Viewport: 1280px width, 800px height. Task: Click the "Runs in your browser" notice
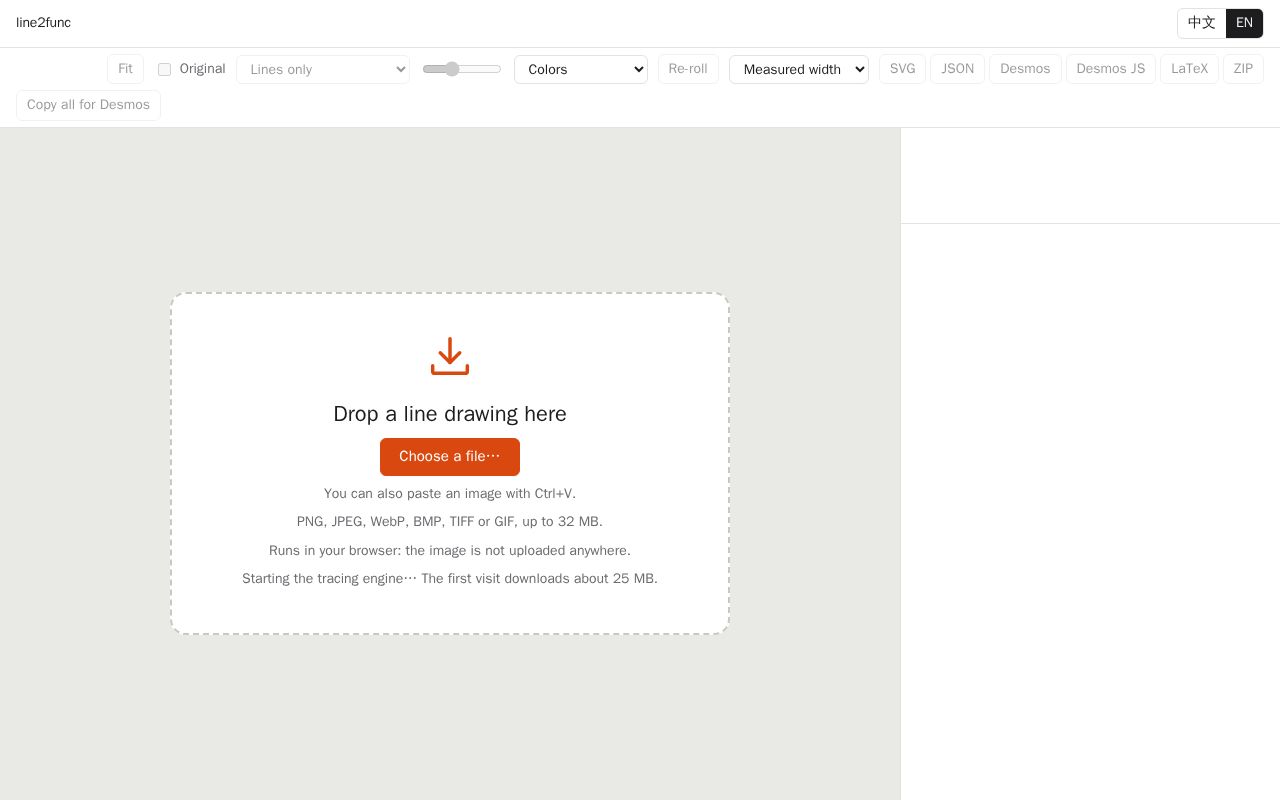[x=450, y=551]
